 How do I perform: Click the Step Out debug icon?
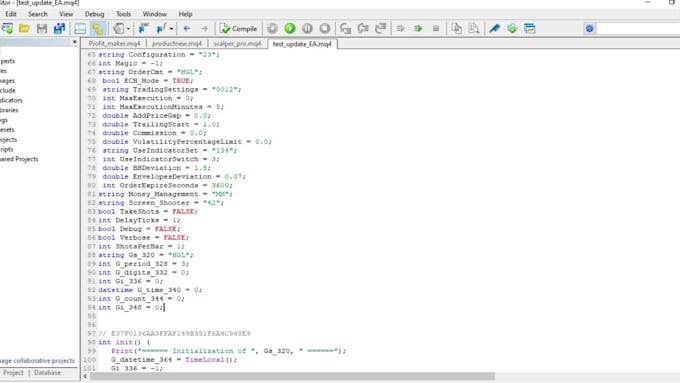[380, 29]
